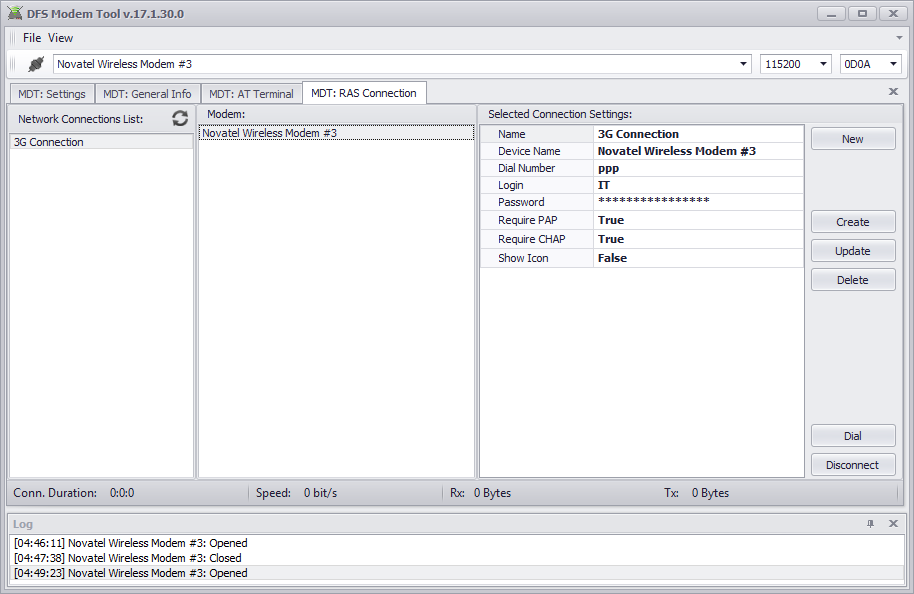Click the Show Icon property label

pos(523,258)
